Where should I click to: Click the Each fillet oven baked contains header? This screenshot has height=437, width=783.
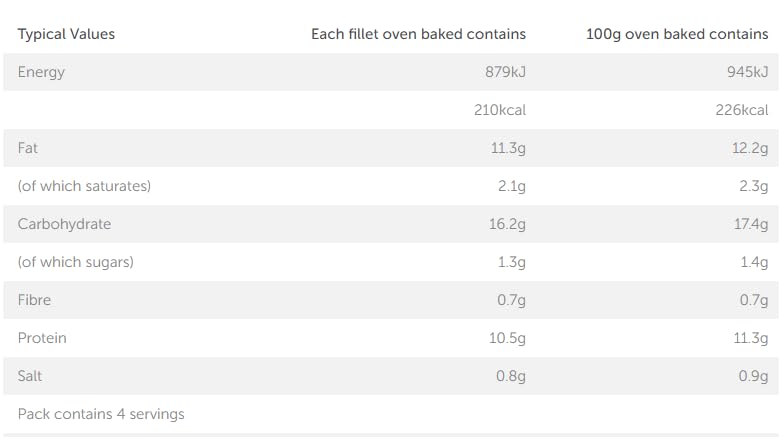pyautogui.click(x=418, y=34)
